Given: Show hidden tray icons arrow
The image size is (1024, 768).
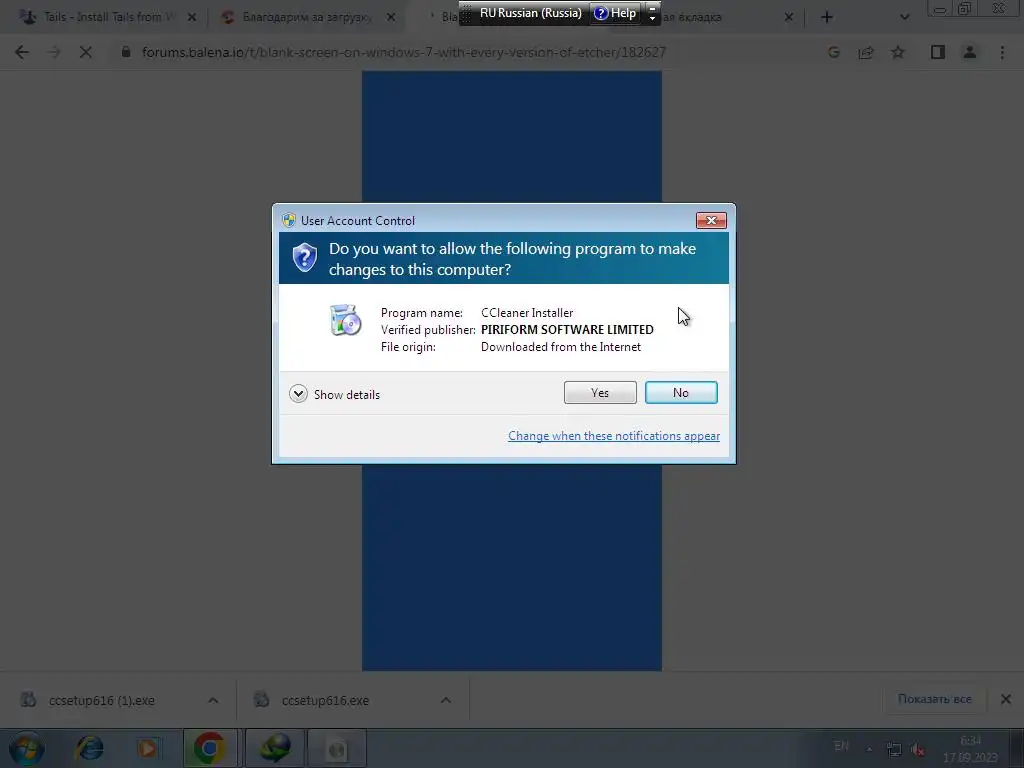Looking at the screenshot, I should click(869, 749).
